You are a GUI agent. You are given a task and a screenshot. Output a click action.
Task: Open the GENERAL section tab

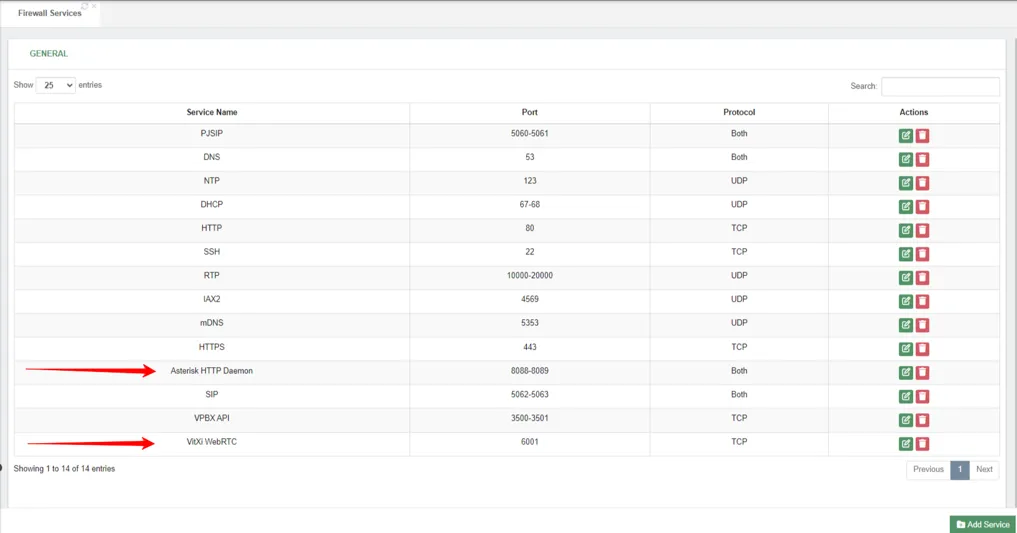[x=49, y=54]
